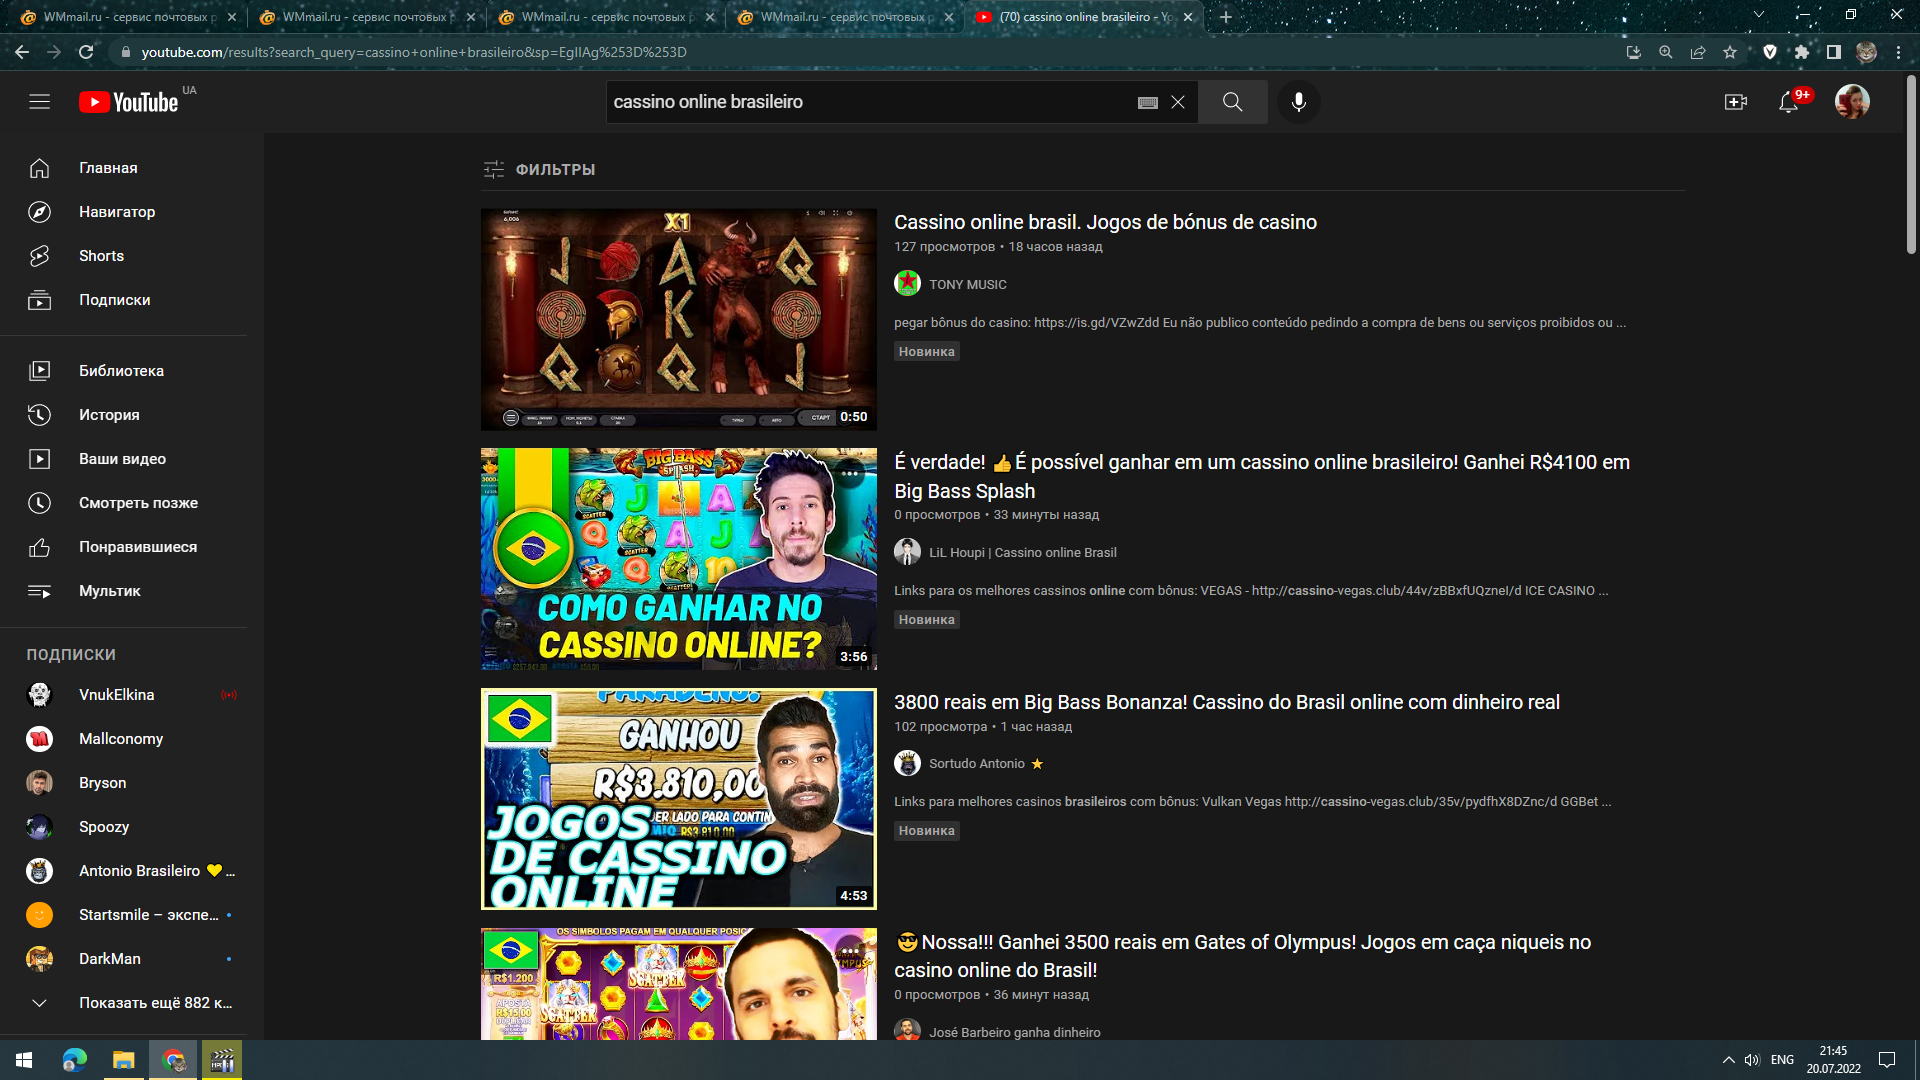1920x1080 pixels.
Task: Open Библиотека in sidebar
Action: point(123,371)
